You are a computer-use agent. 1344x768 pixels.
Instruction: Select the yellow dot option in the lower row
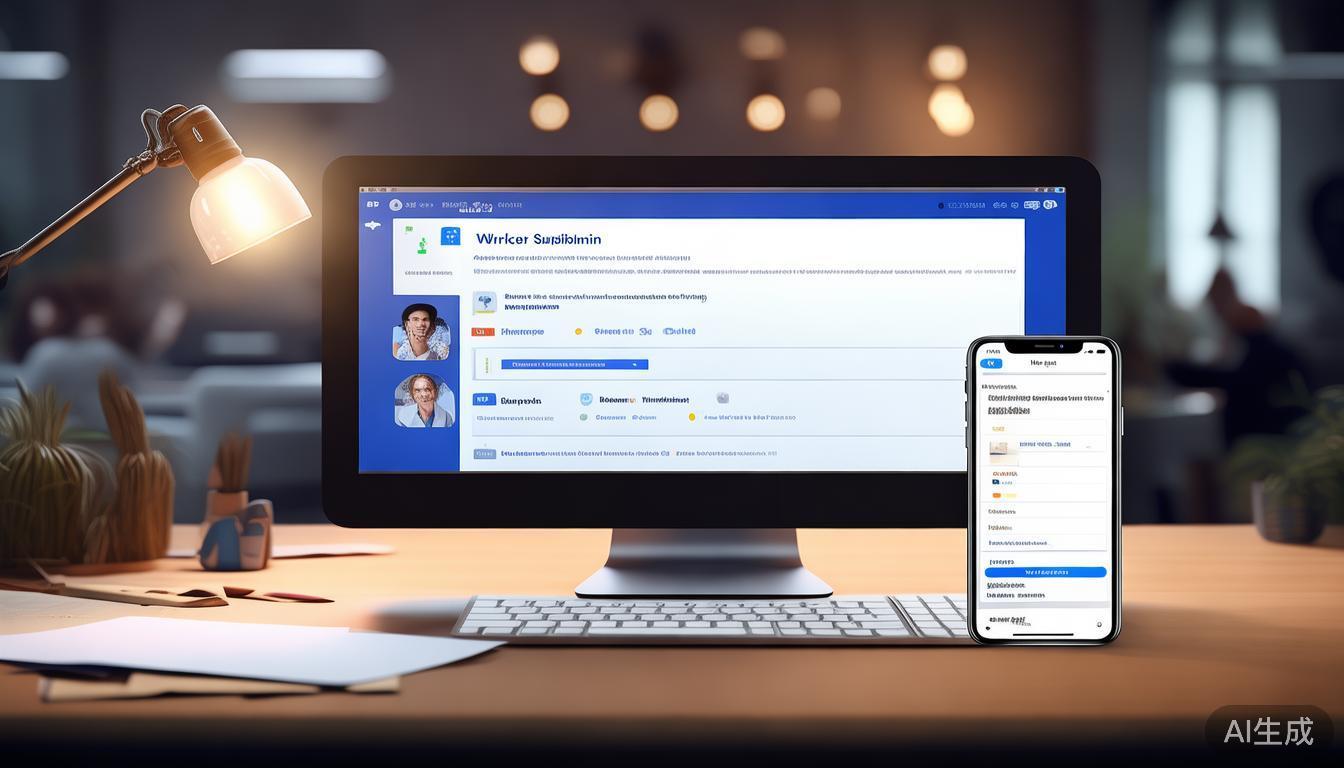coord(691,417)
